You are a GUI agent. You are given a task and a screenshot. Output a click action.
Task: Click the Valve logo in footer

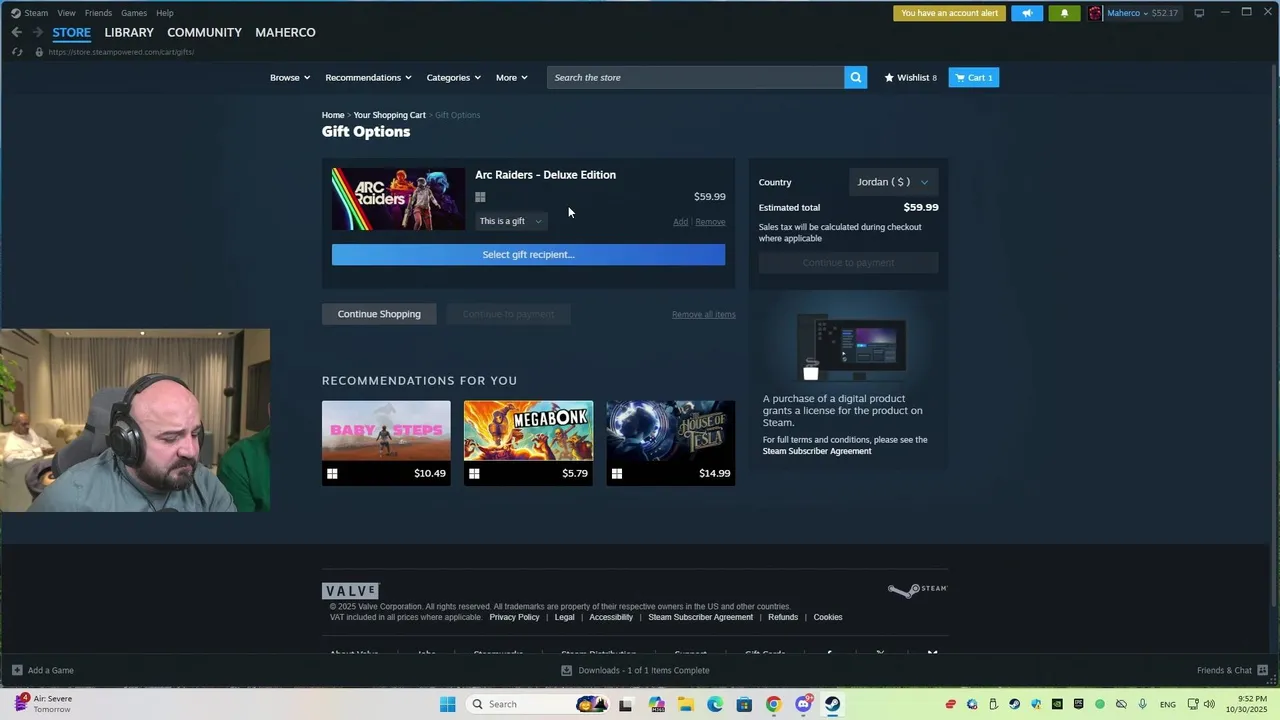[351, 591]
